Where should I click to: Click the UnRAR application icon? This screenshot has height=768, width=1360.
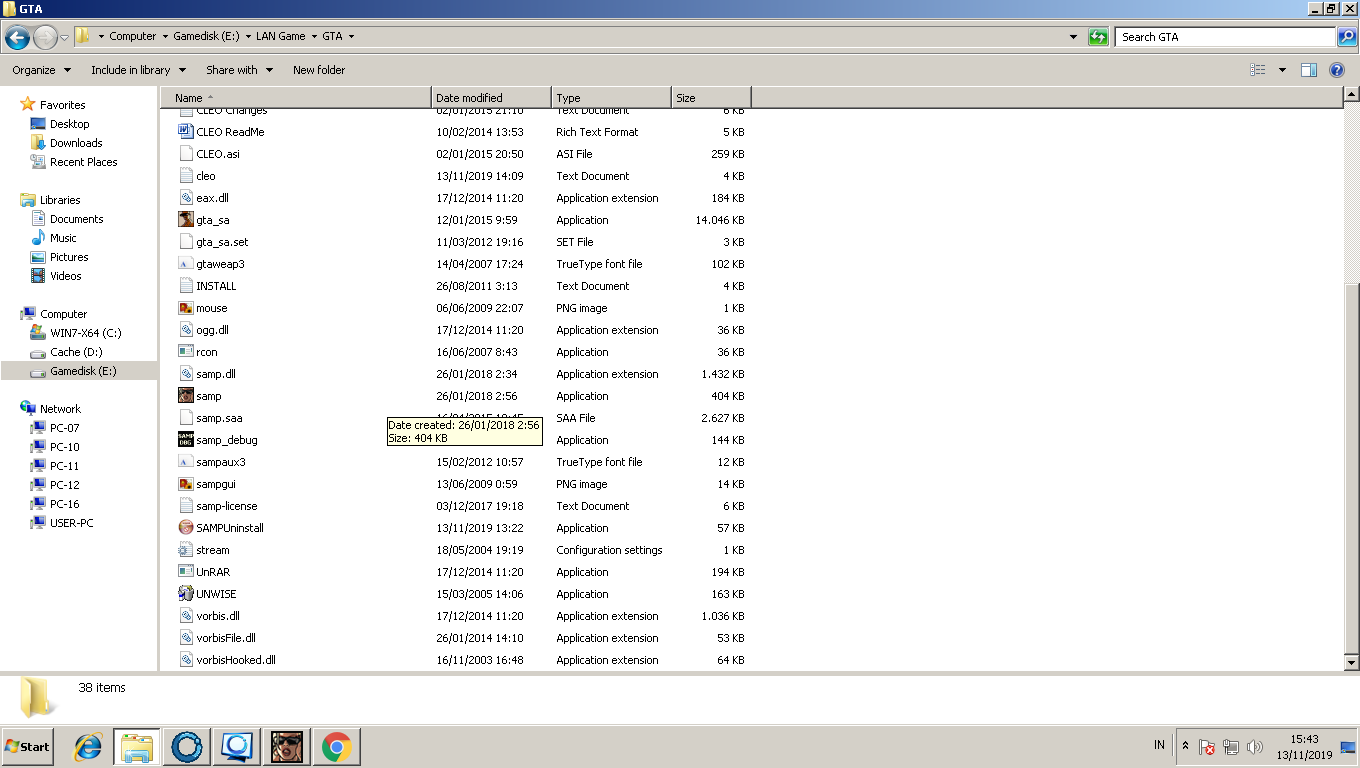pyautogui.click(x=186, y=572)
